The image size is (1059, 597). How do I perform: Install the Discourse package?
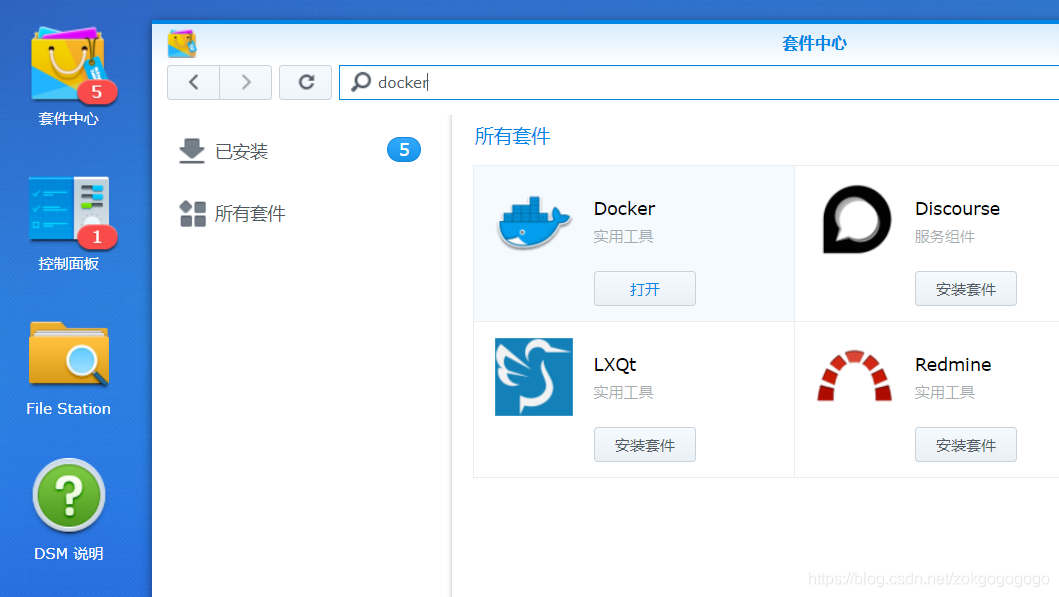click(x=965, y=289)
